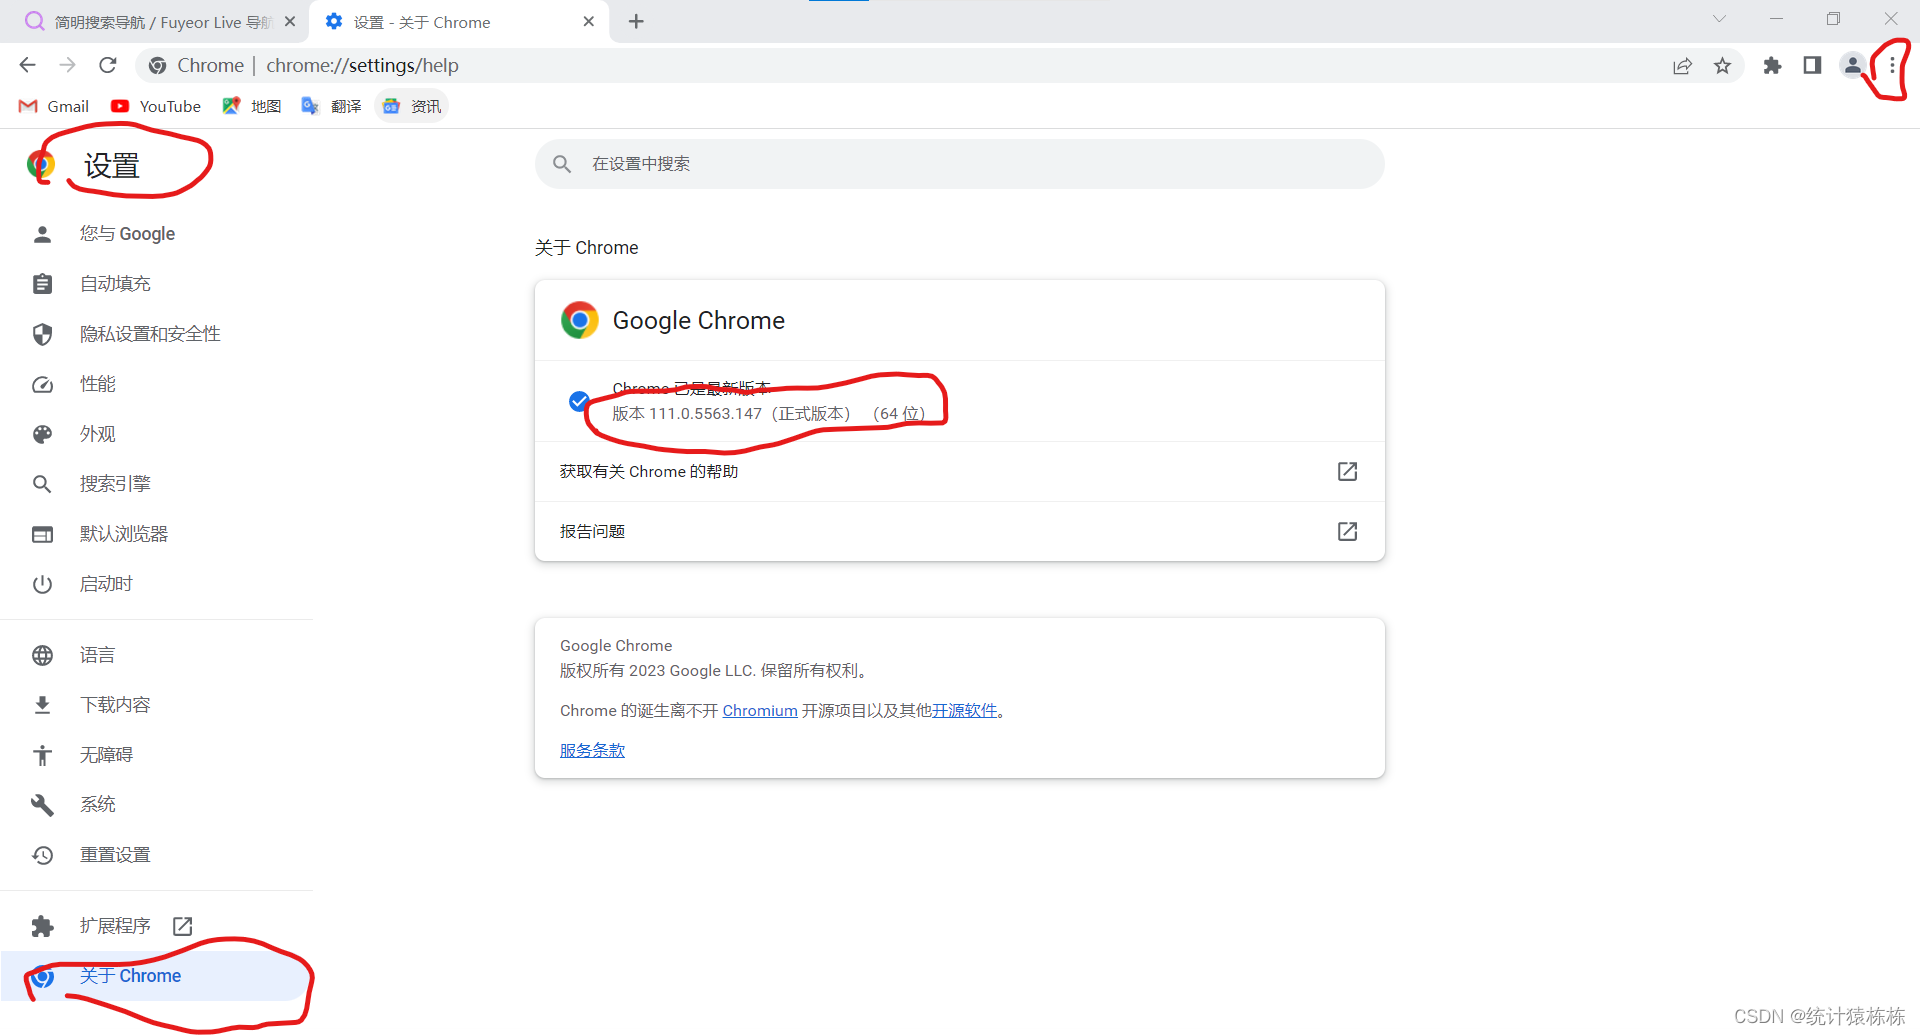Click the person icon beside 您与 Google
The height and width of the screenshot is (1035, 1920).
point(42,234)
